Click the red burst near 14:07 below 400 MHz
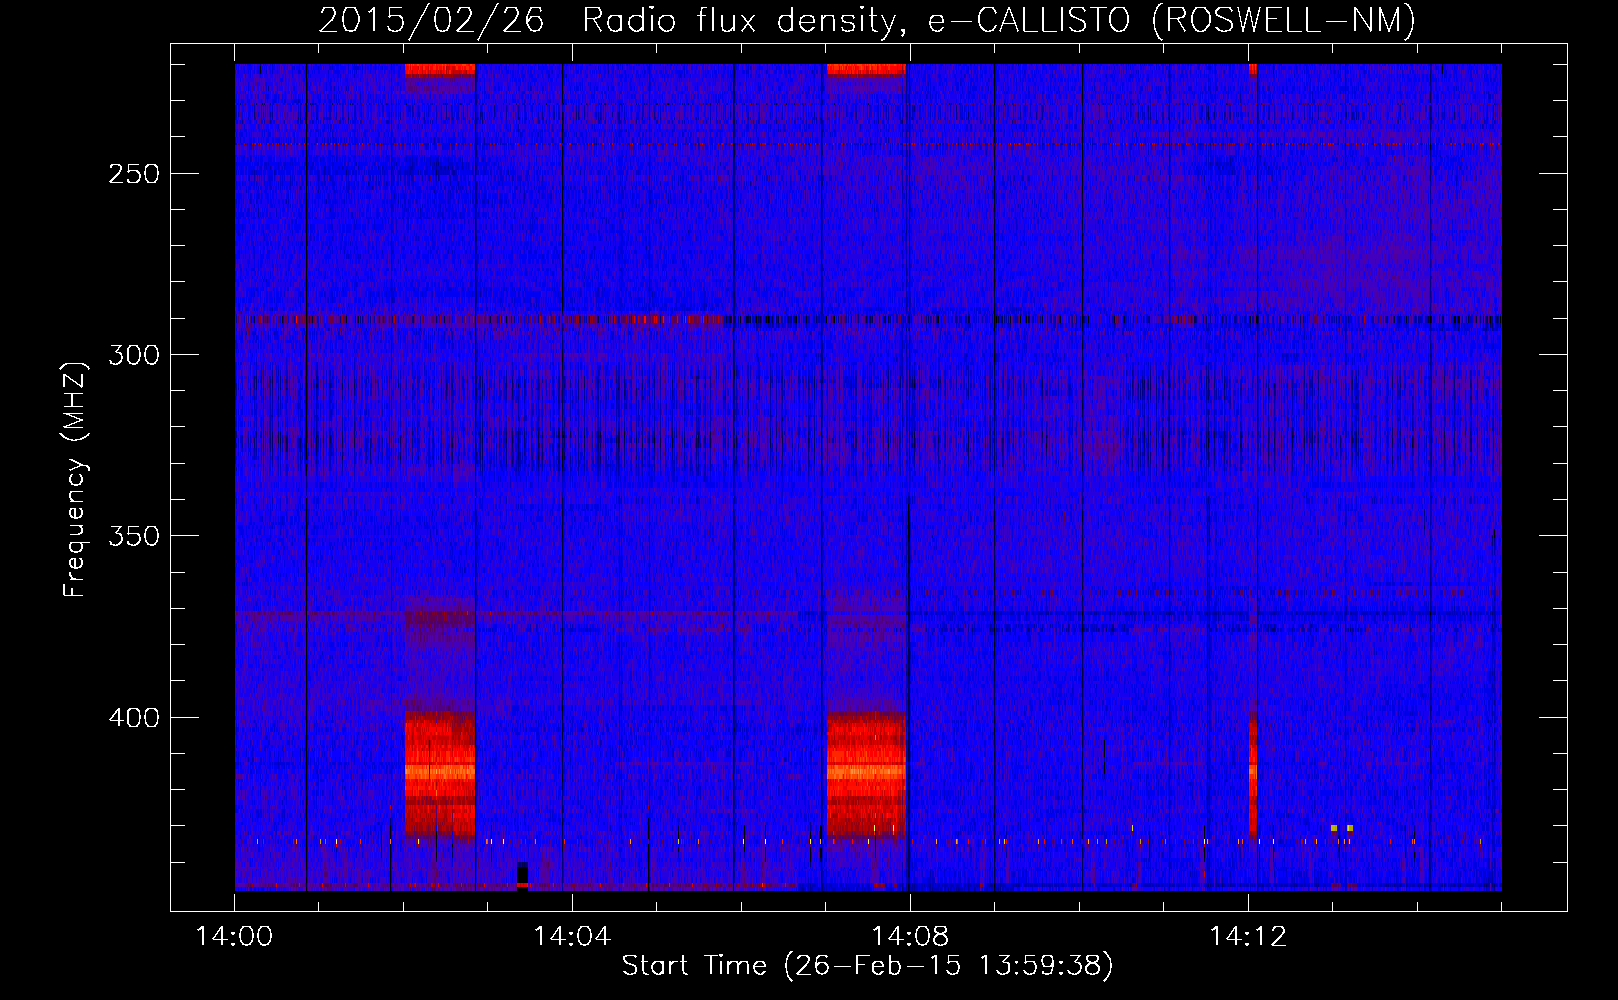This screenshot has width=1618, height=1000. tap(866, 774)
